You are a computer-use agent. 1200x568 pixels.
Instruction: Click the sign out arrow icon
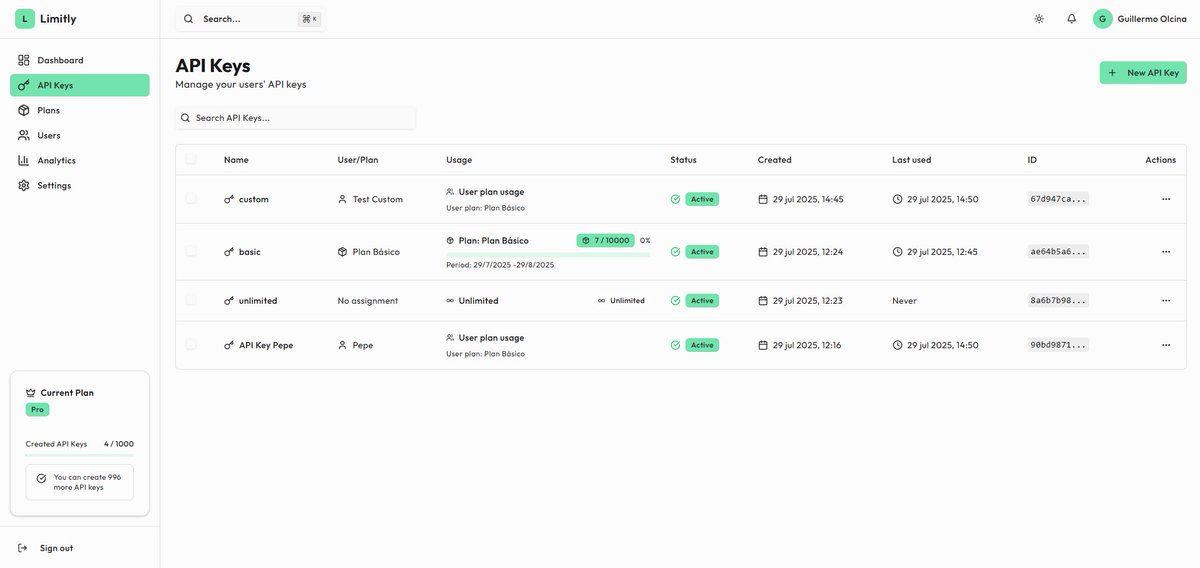click(x=23, y=548)
